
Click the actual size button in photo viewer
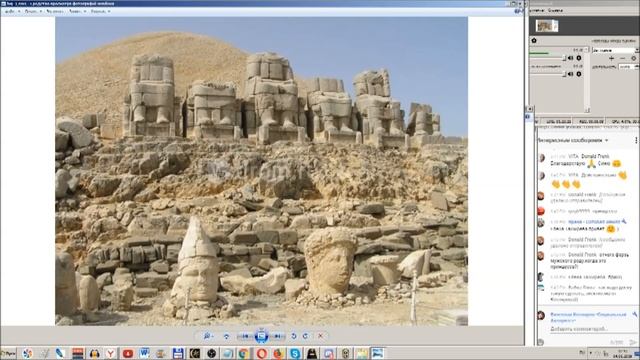(226, 336)
